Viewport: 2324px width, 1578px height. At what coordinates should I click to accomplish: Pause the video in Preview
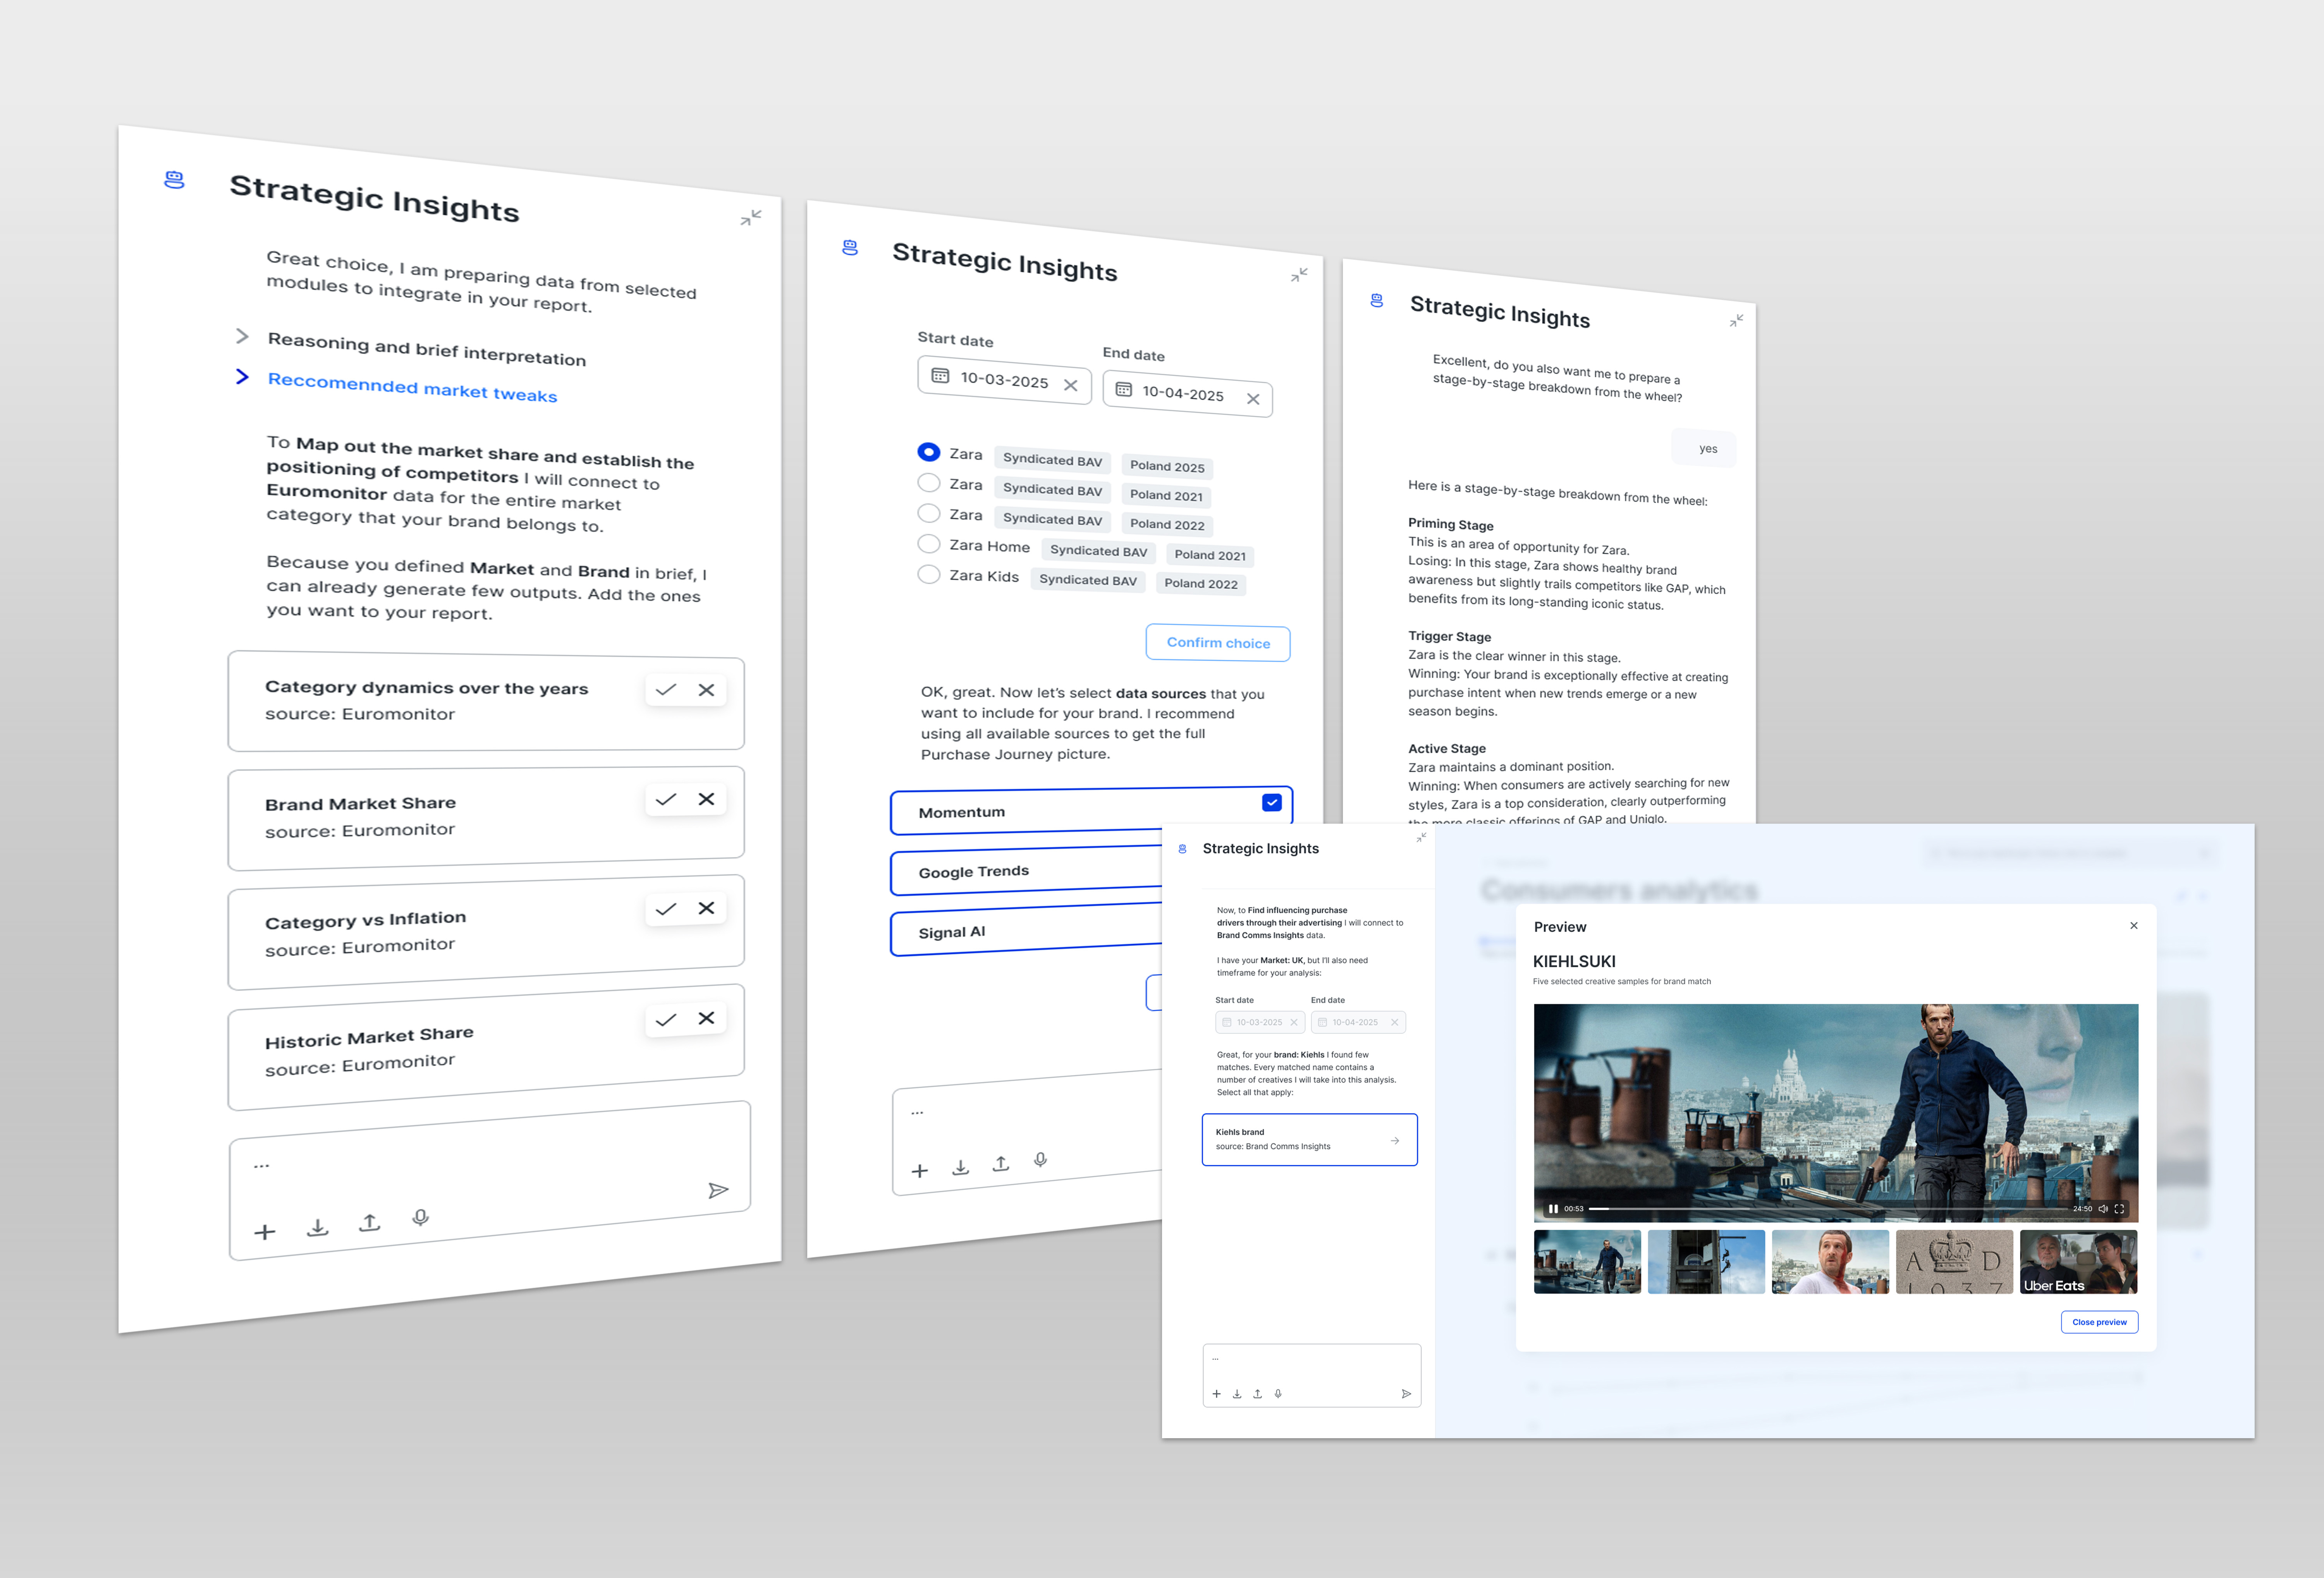1553,1209
